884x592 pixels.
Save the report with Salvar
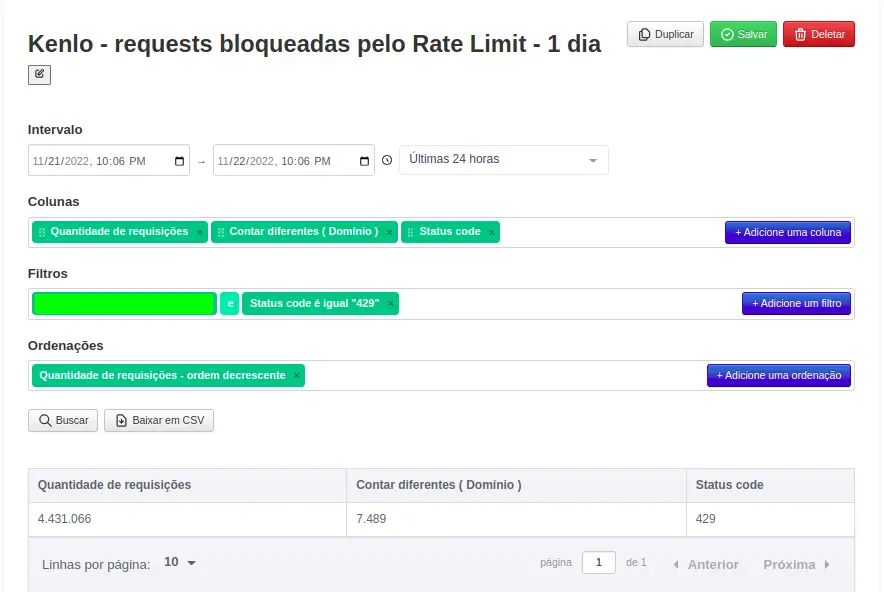tap(741, 33)
